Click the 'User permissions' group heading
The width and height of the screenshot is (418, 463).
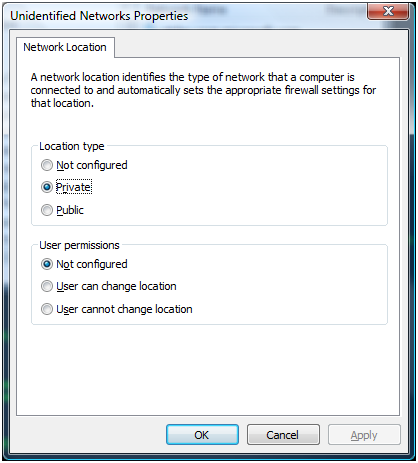[79, 245]
